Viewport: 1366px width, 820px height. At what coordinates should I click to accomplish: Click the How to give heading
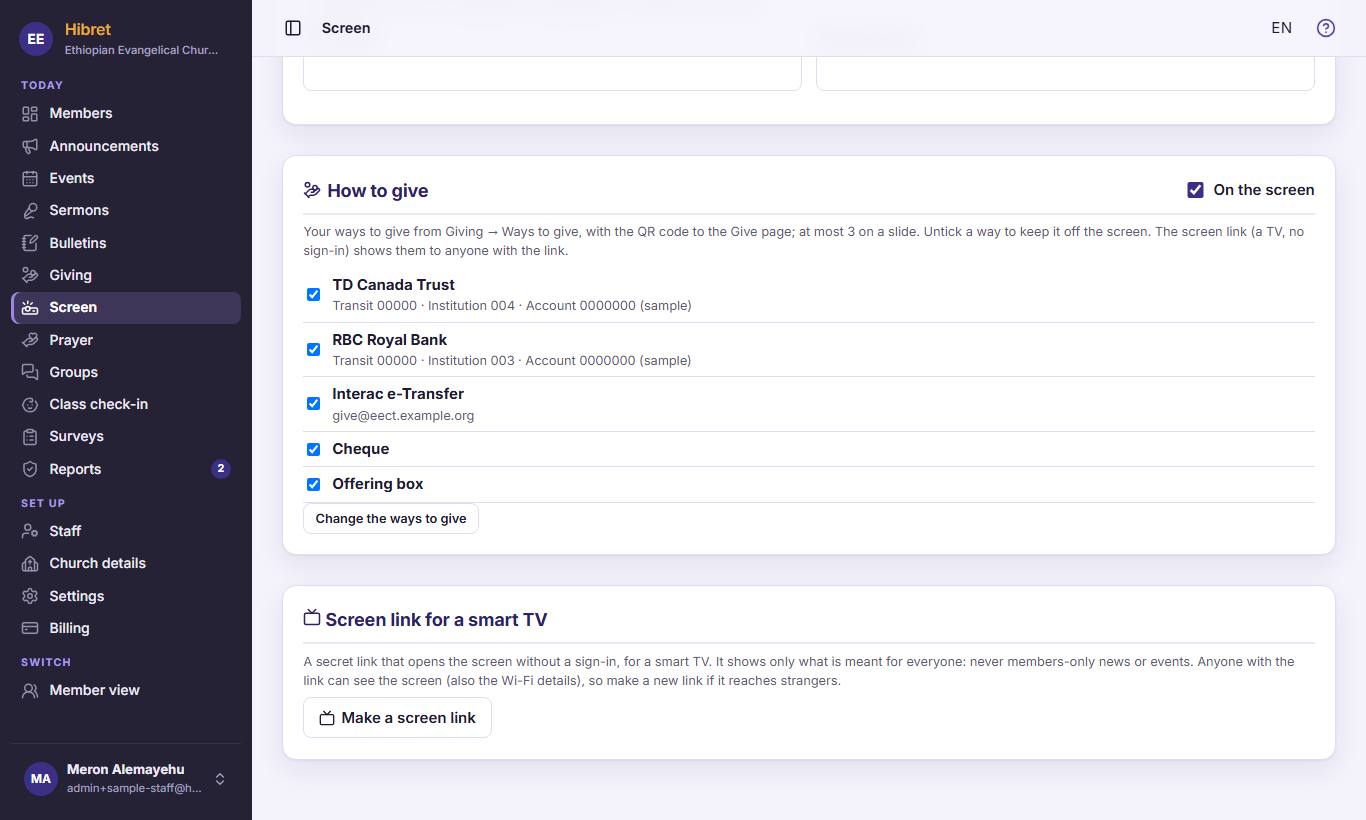click(378, 191)
